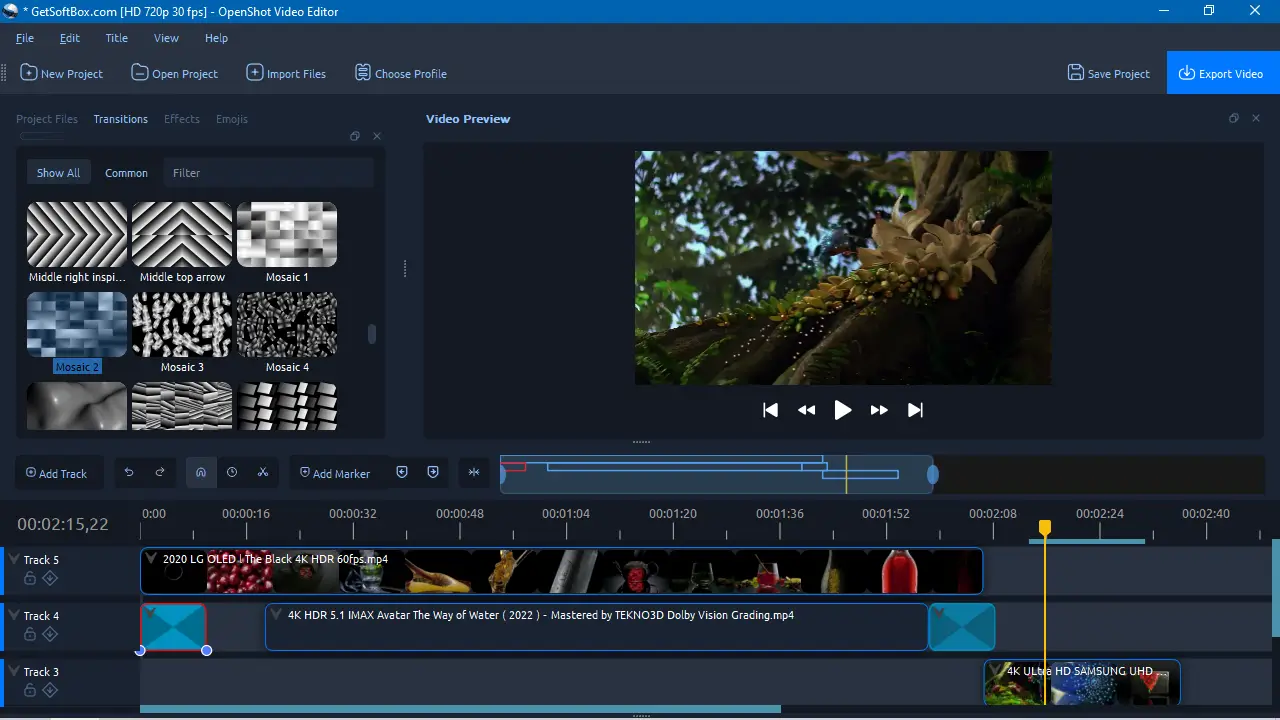1280x720 pixels.
Task: Open the Edit menu
Action: point(69,38)
